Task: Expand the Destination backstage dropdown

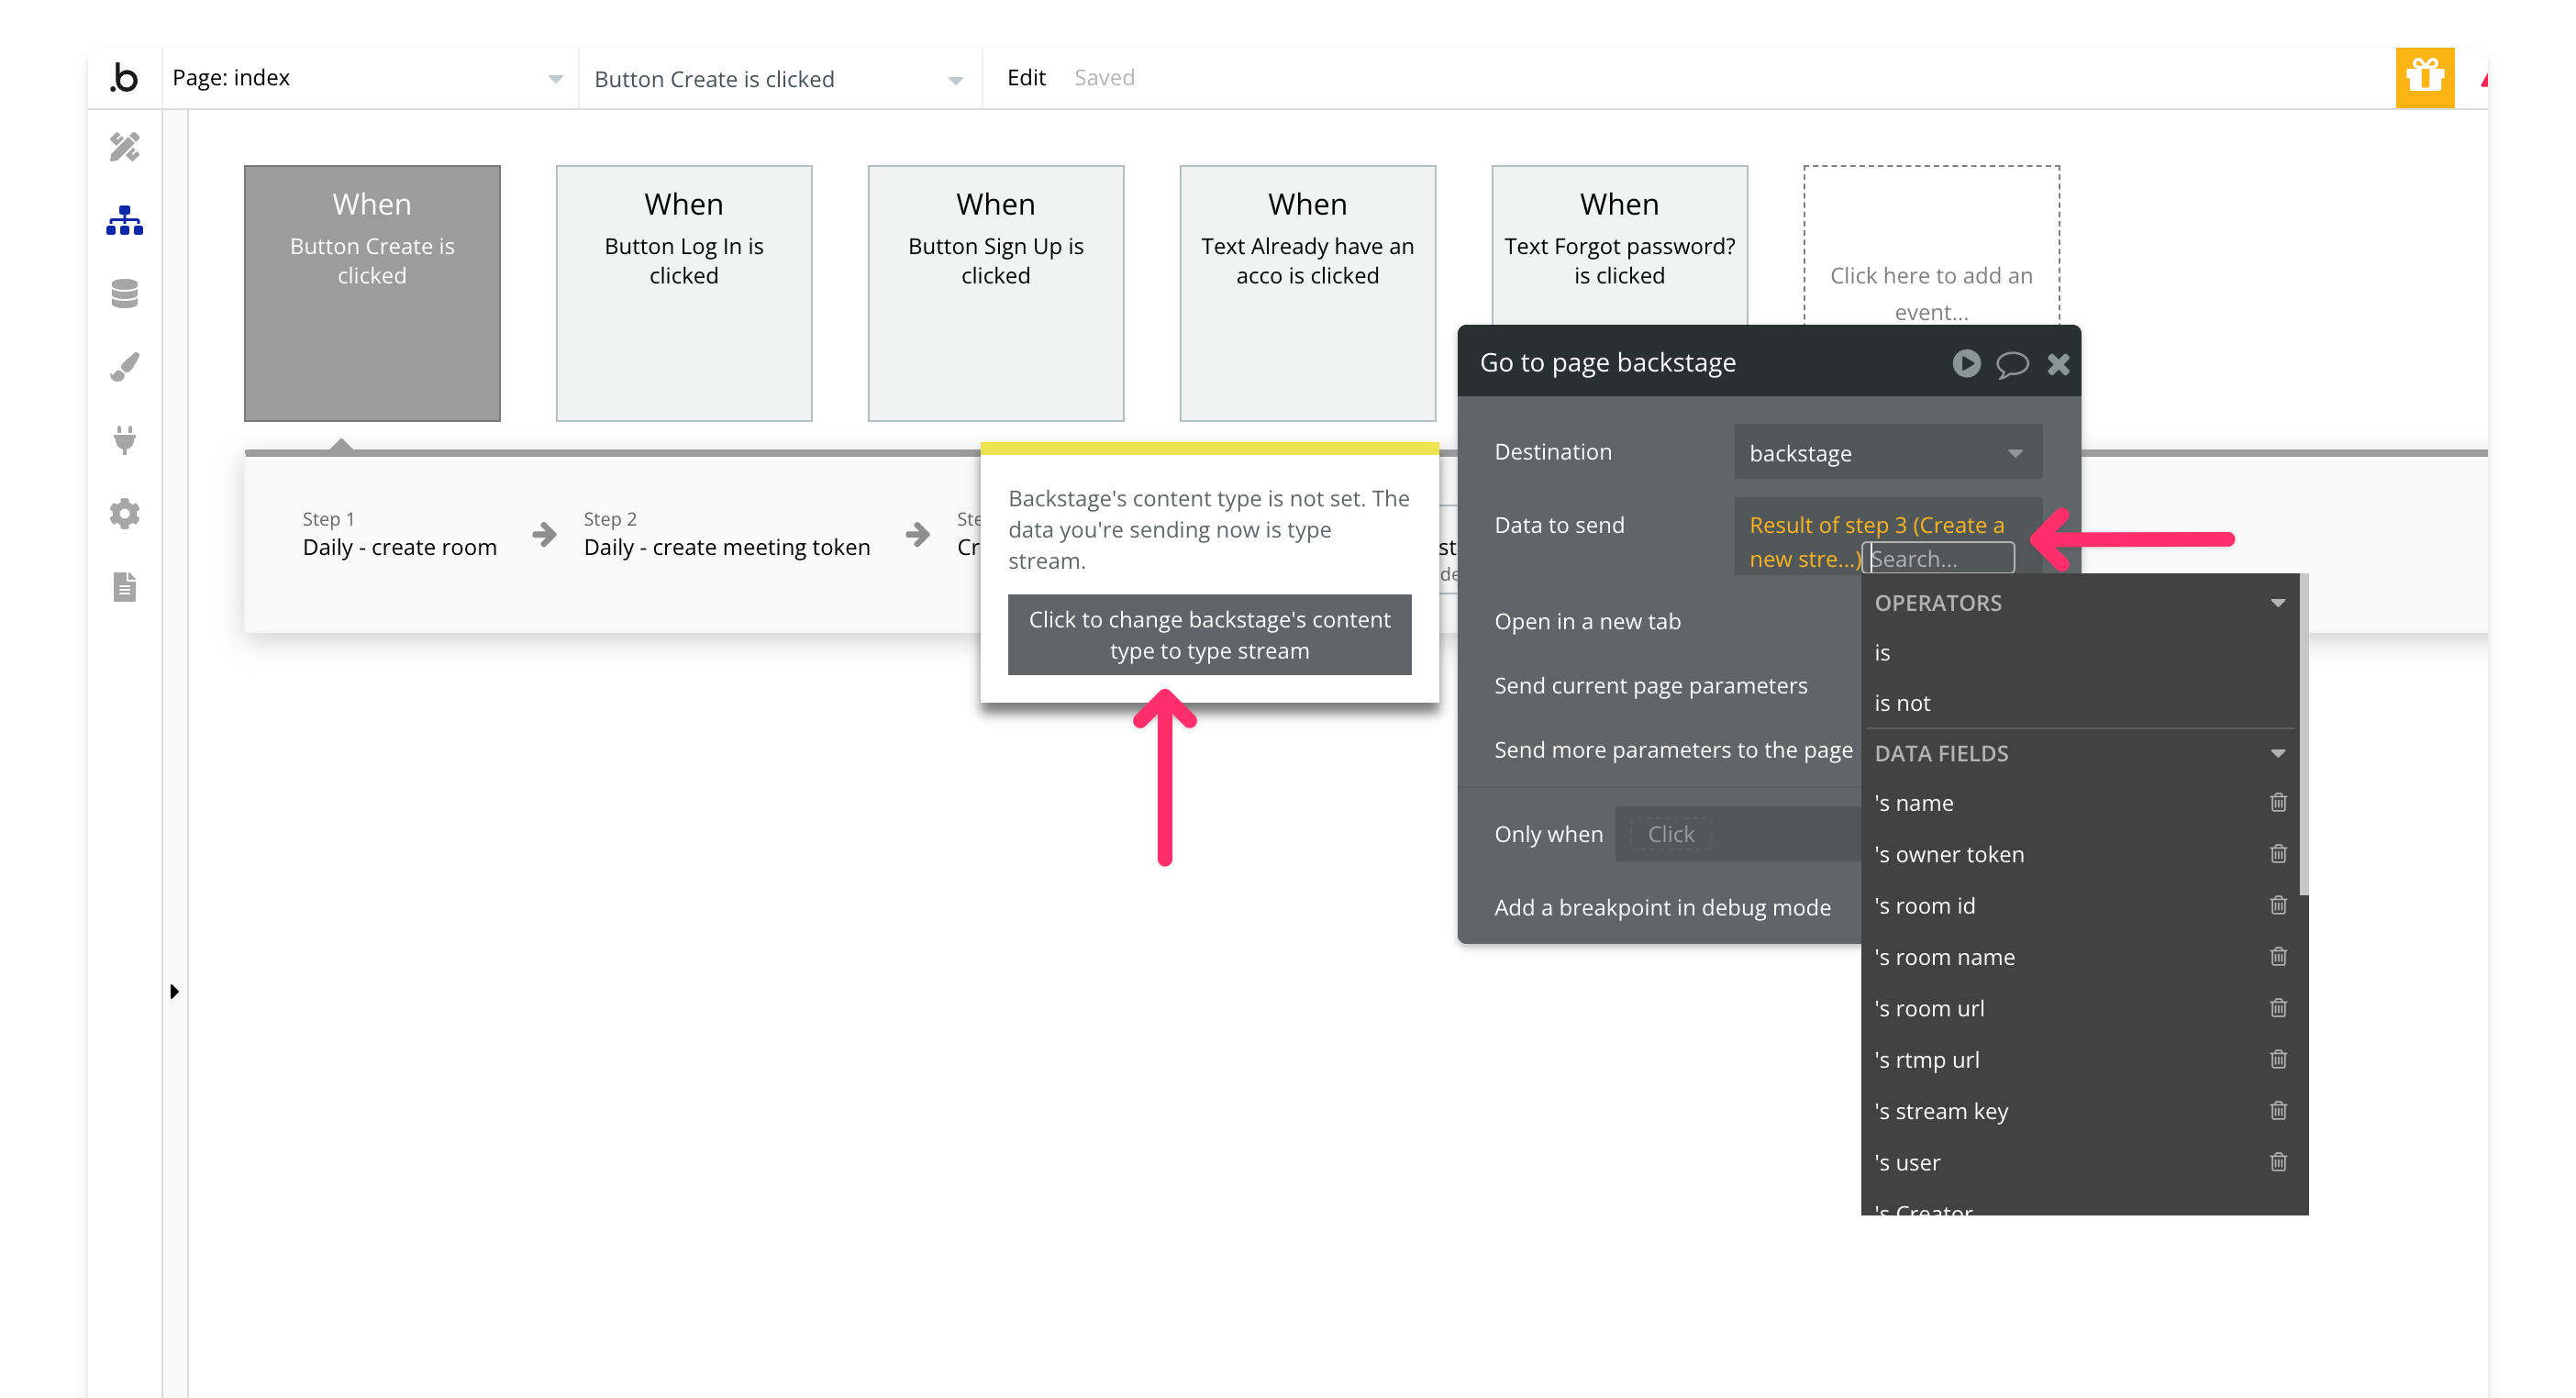Action: pyautogui.click(x=1887, y=453)
